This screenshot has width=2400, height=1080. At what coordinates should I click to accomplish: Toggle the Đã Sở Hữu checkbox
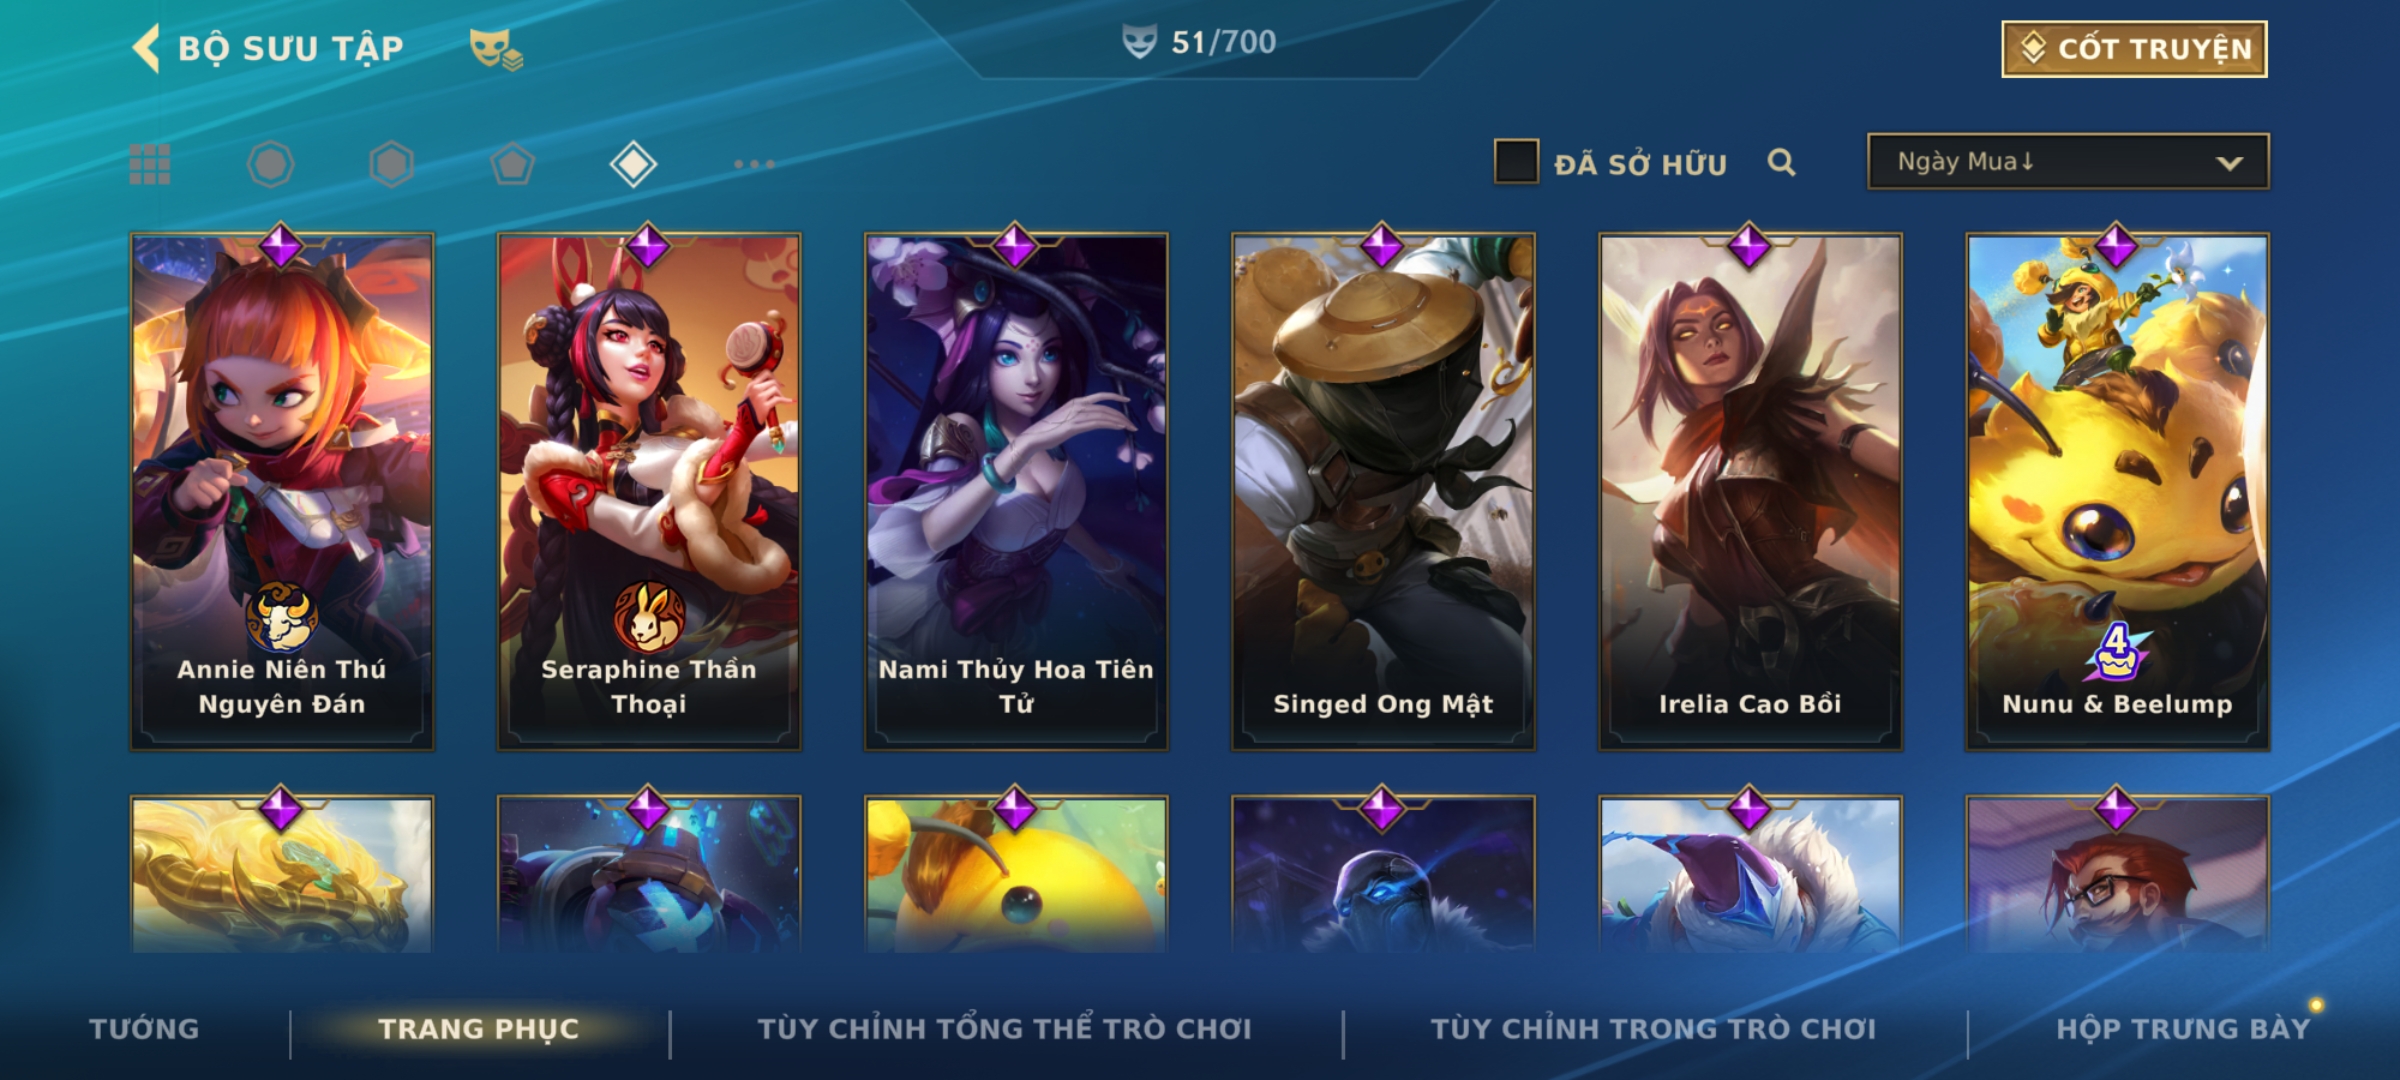pos(1516,161)
